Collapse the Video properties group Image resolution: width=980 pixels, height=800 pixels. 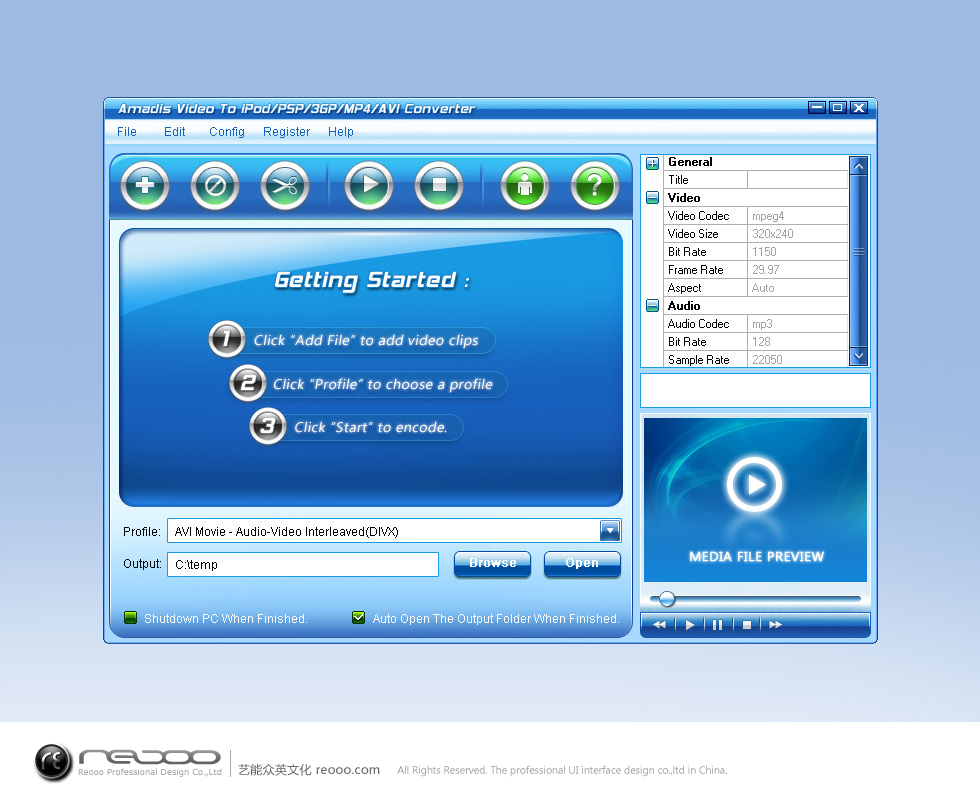click(x=652, y=198)
